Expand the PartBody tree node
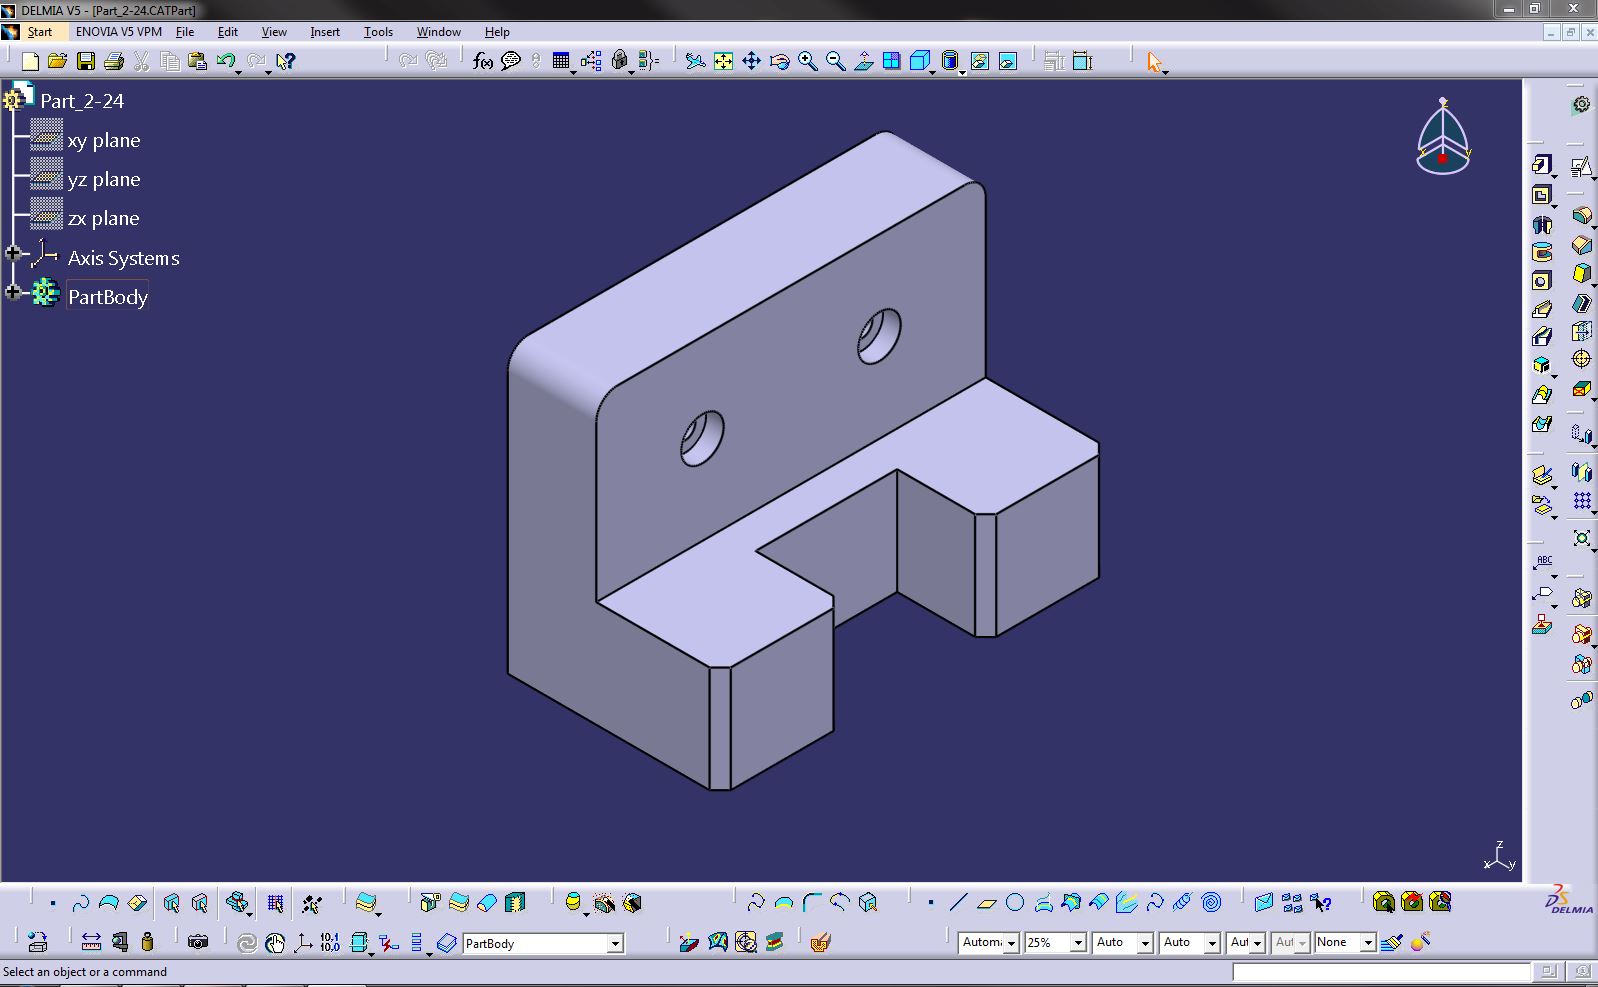 click(13, 292)
